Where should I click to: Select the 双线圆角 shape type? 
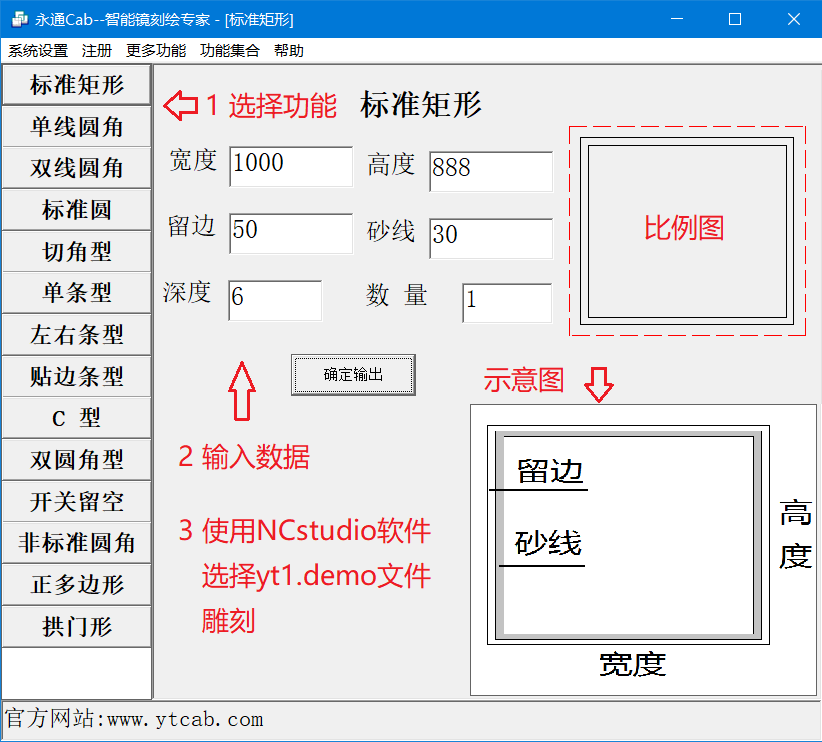(x=76, y=169)
